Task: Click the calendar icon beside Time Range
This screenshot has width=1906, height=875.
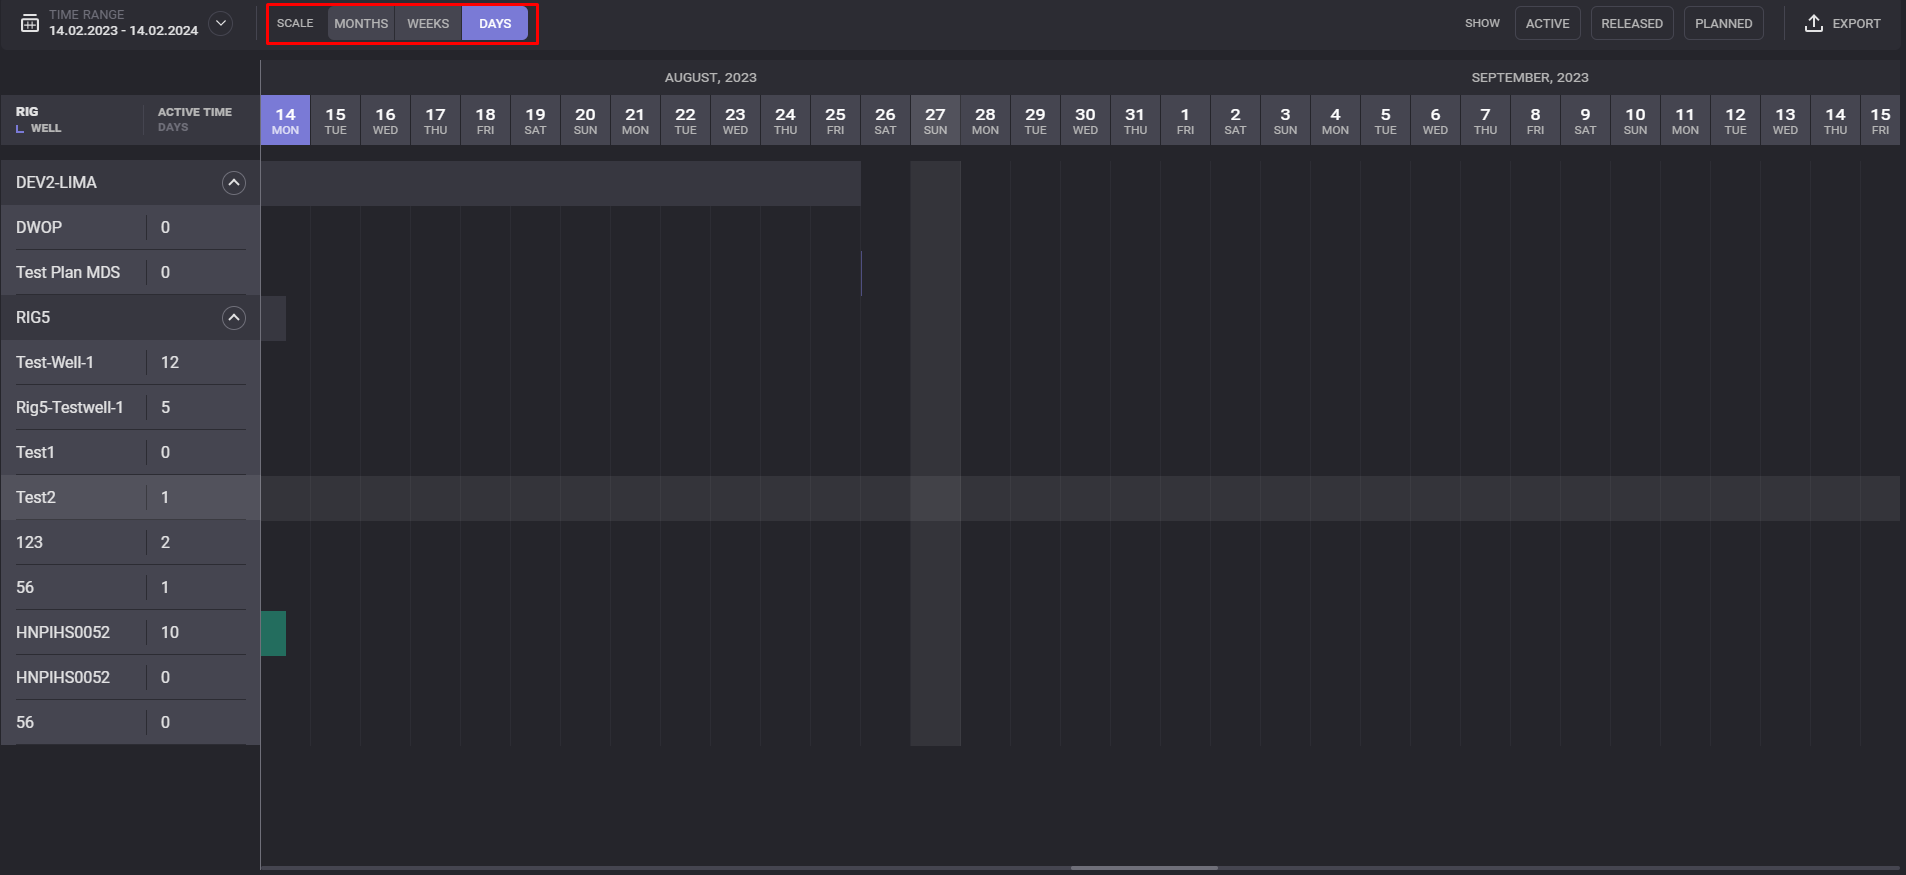Action: point(30,23)
